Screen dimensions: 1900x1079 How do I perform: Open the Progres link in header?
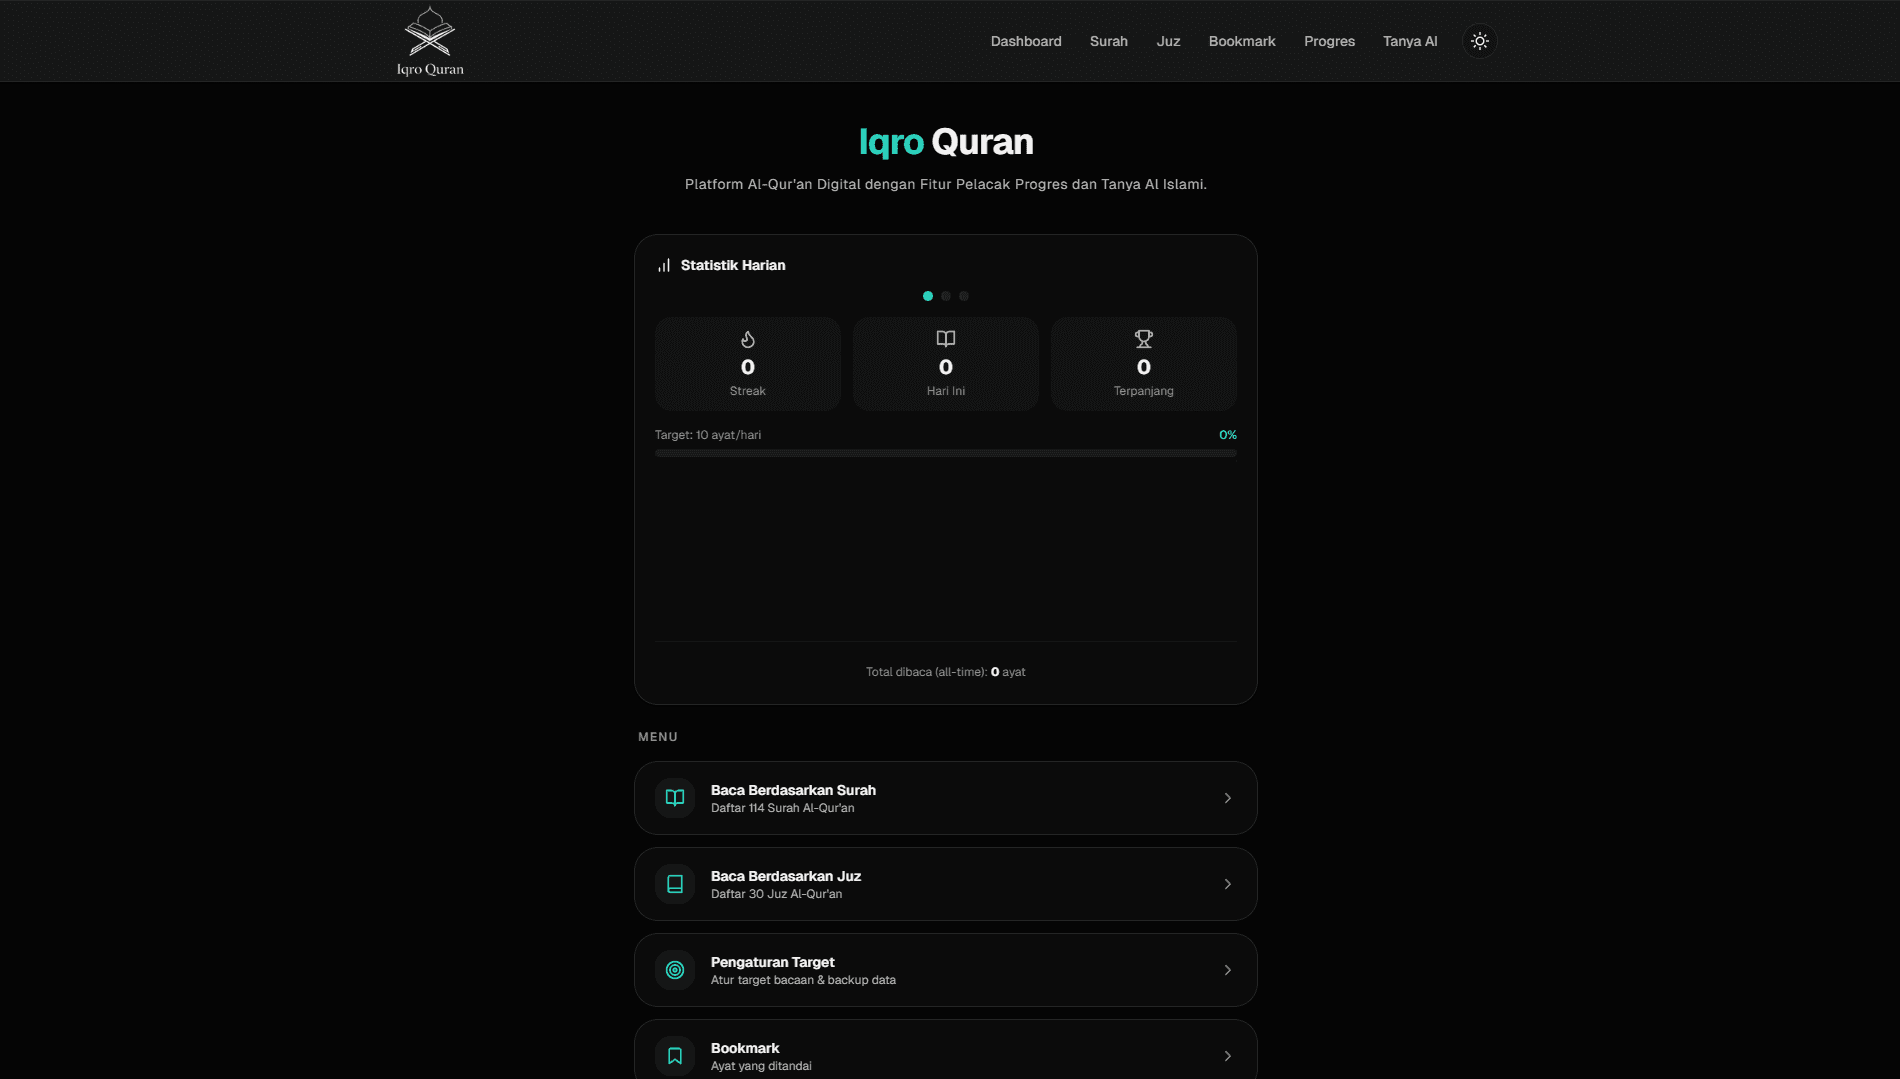tap(1329, 41)
